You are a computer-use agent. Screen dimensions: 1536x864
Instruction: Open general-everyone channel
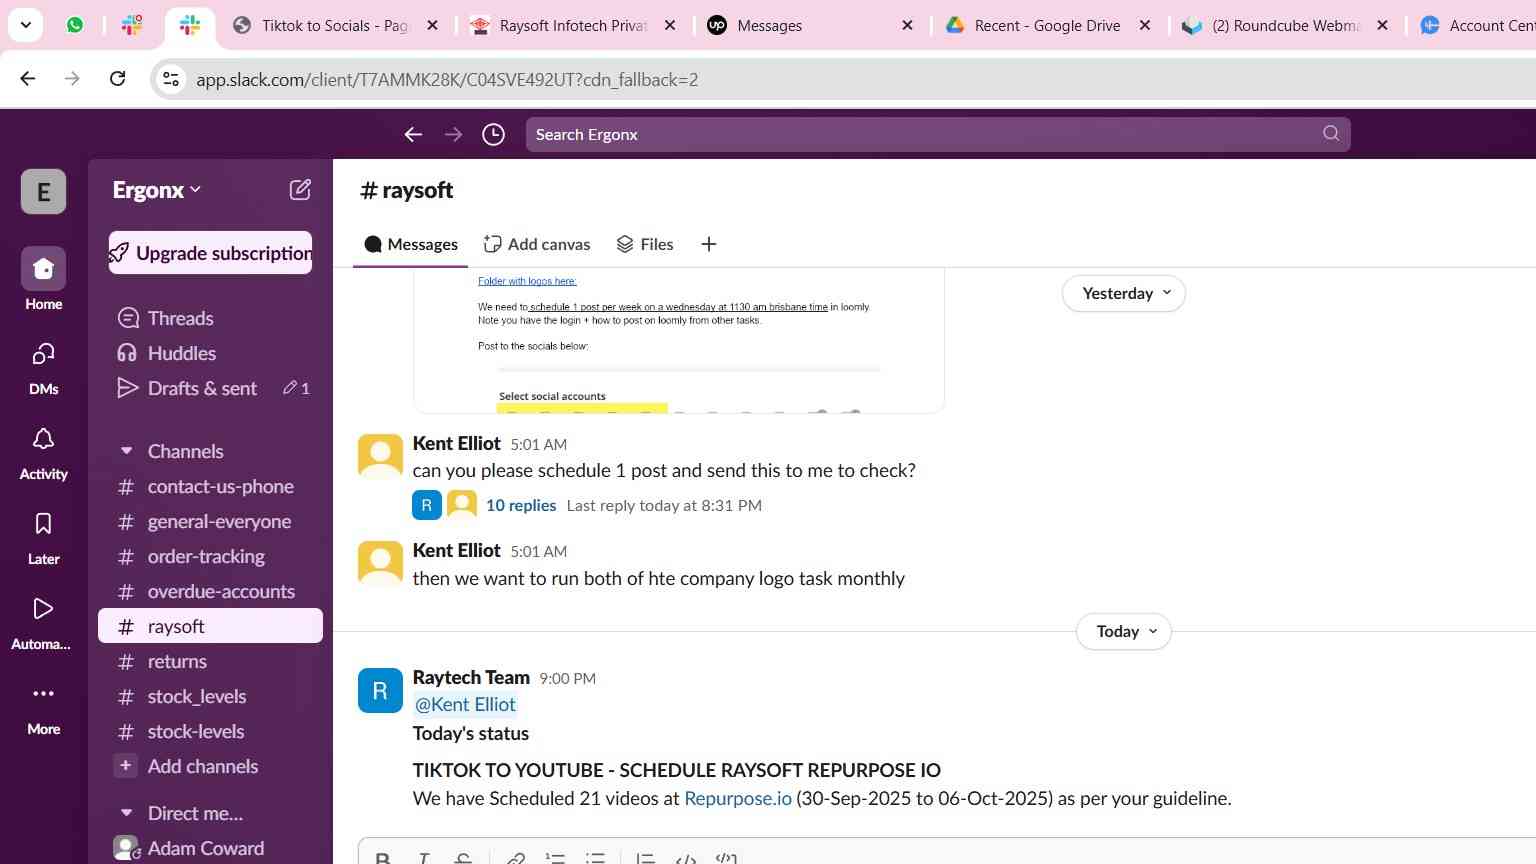tap(210, 521)
